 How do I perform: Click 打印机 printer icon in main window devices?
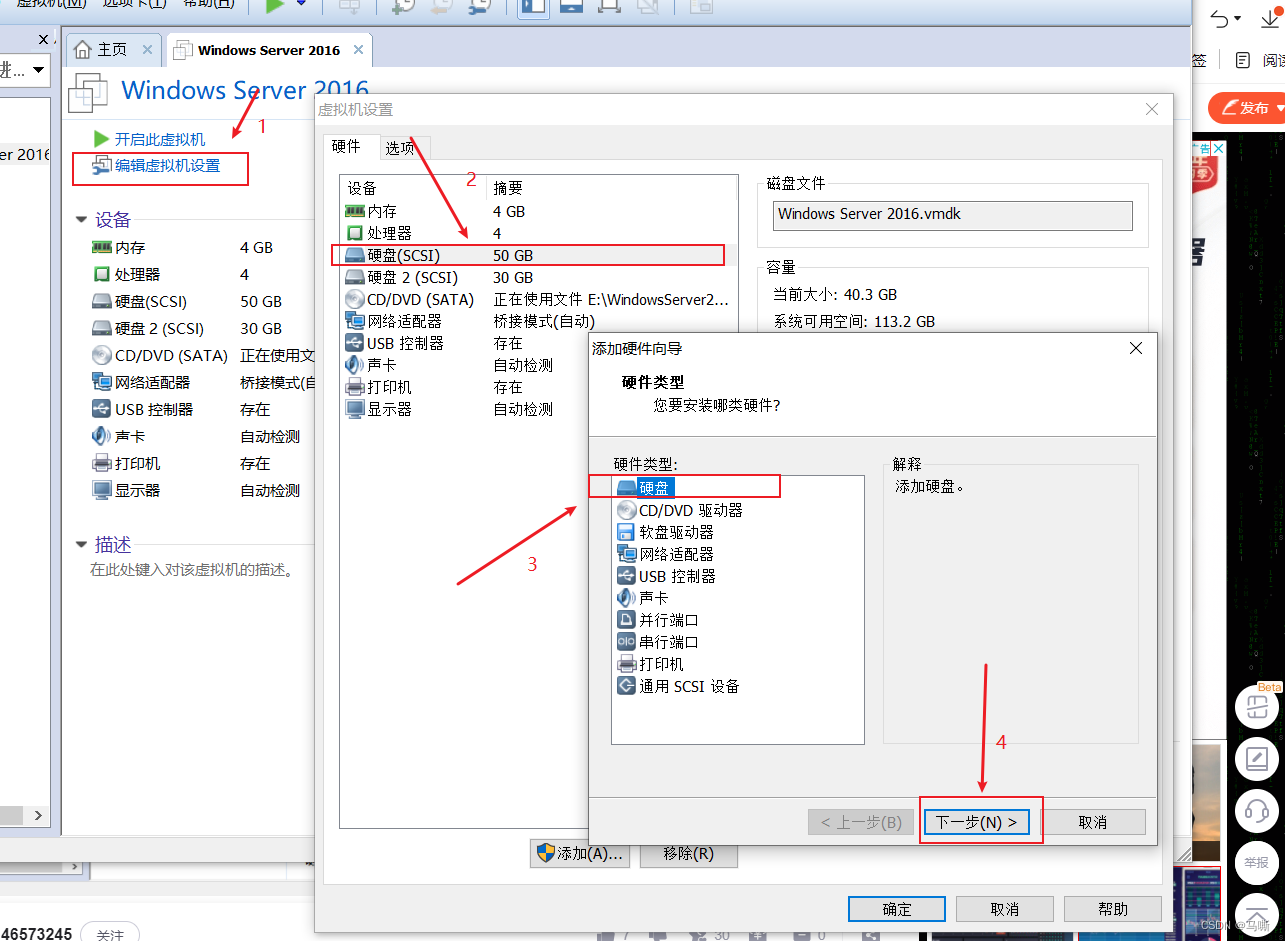click(101, 463)
